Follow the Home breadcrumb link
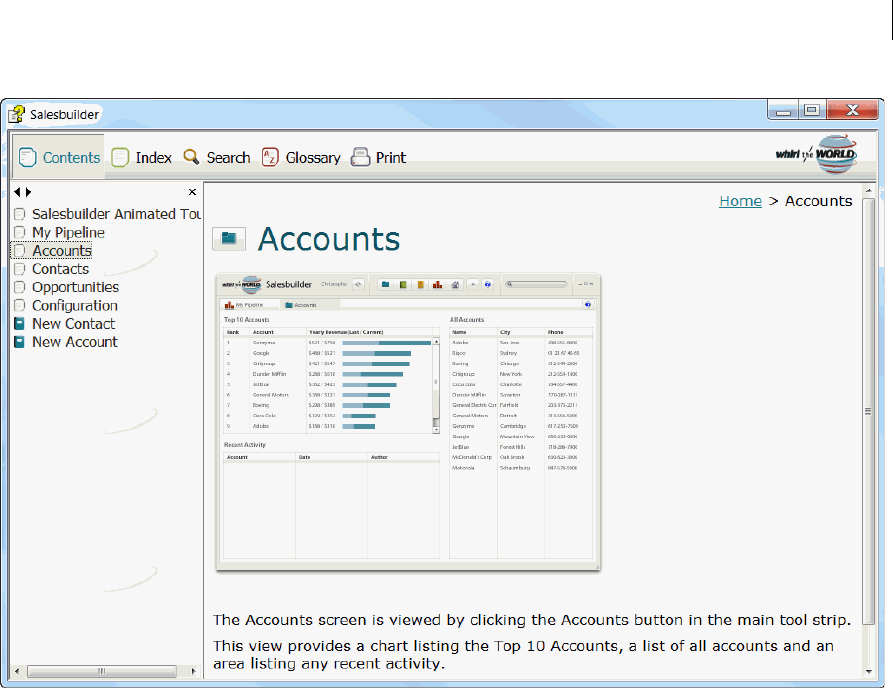Screen dimensions: 893x688 click(x=740, y=201)
